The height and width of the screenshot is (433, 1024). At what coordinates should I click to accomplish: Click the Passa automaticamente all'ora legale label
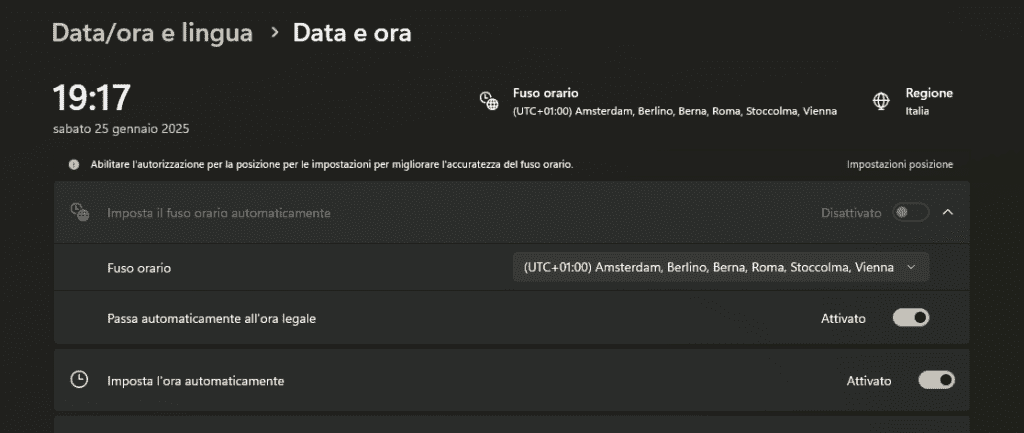(x=218, y=318)
